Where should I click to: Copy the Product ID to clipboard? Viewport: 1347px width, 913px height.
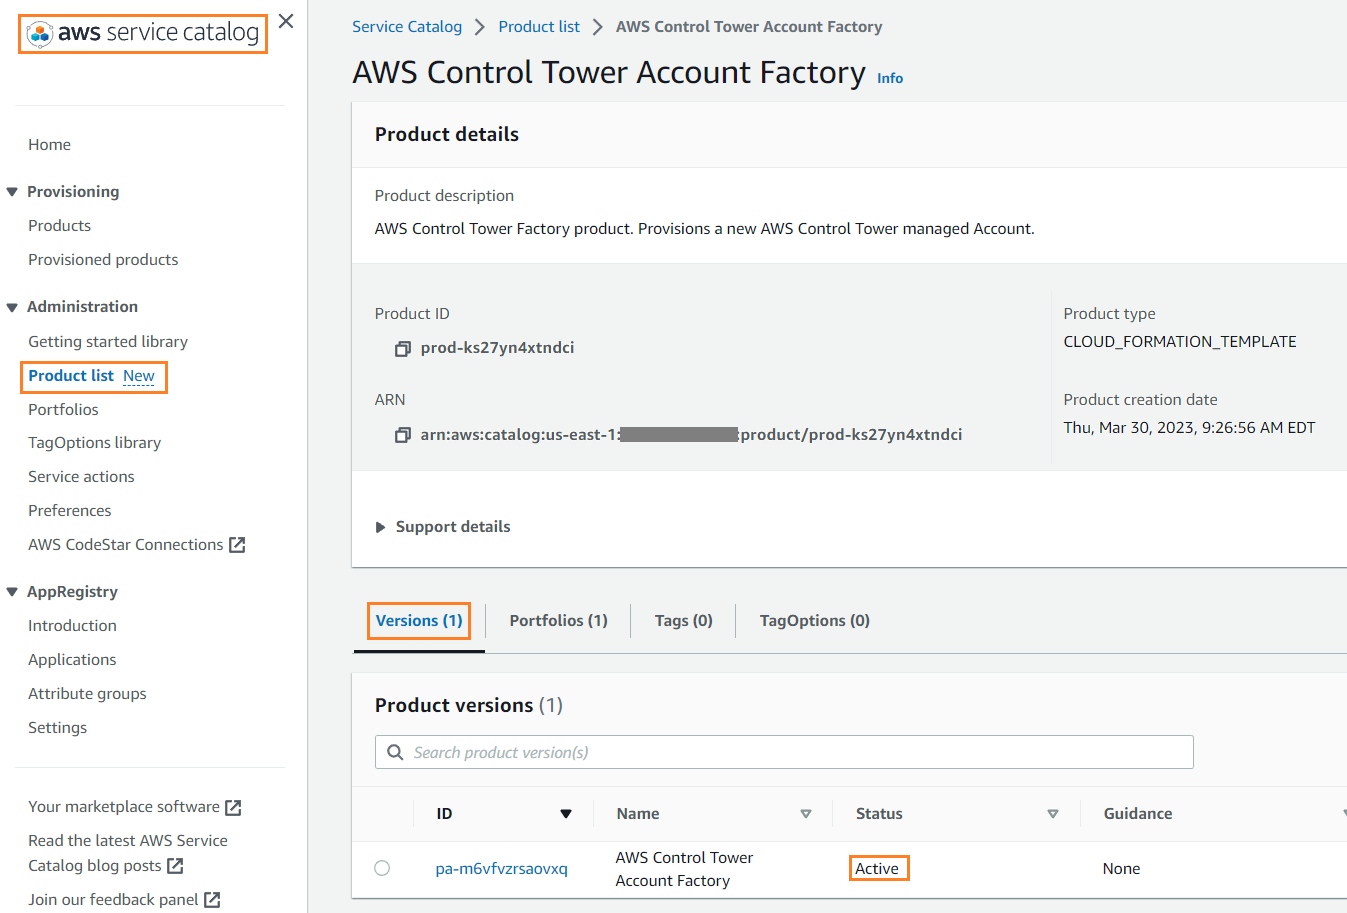[x=402, y=349]
